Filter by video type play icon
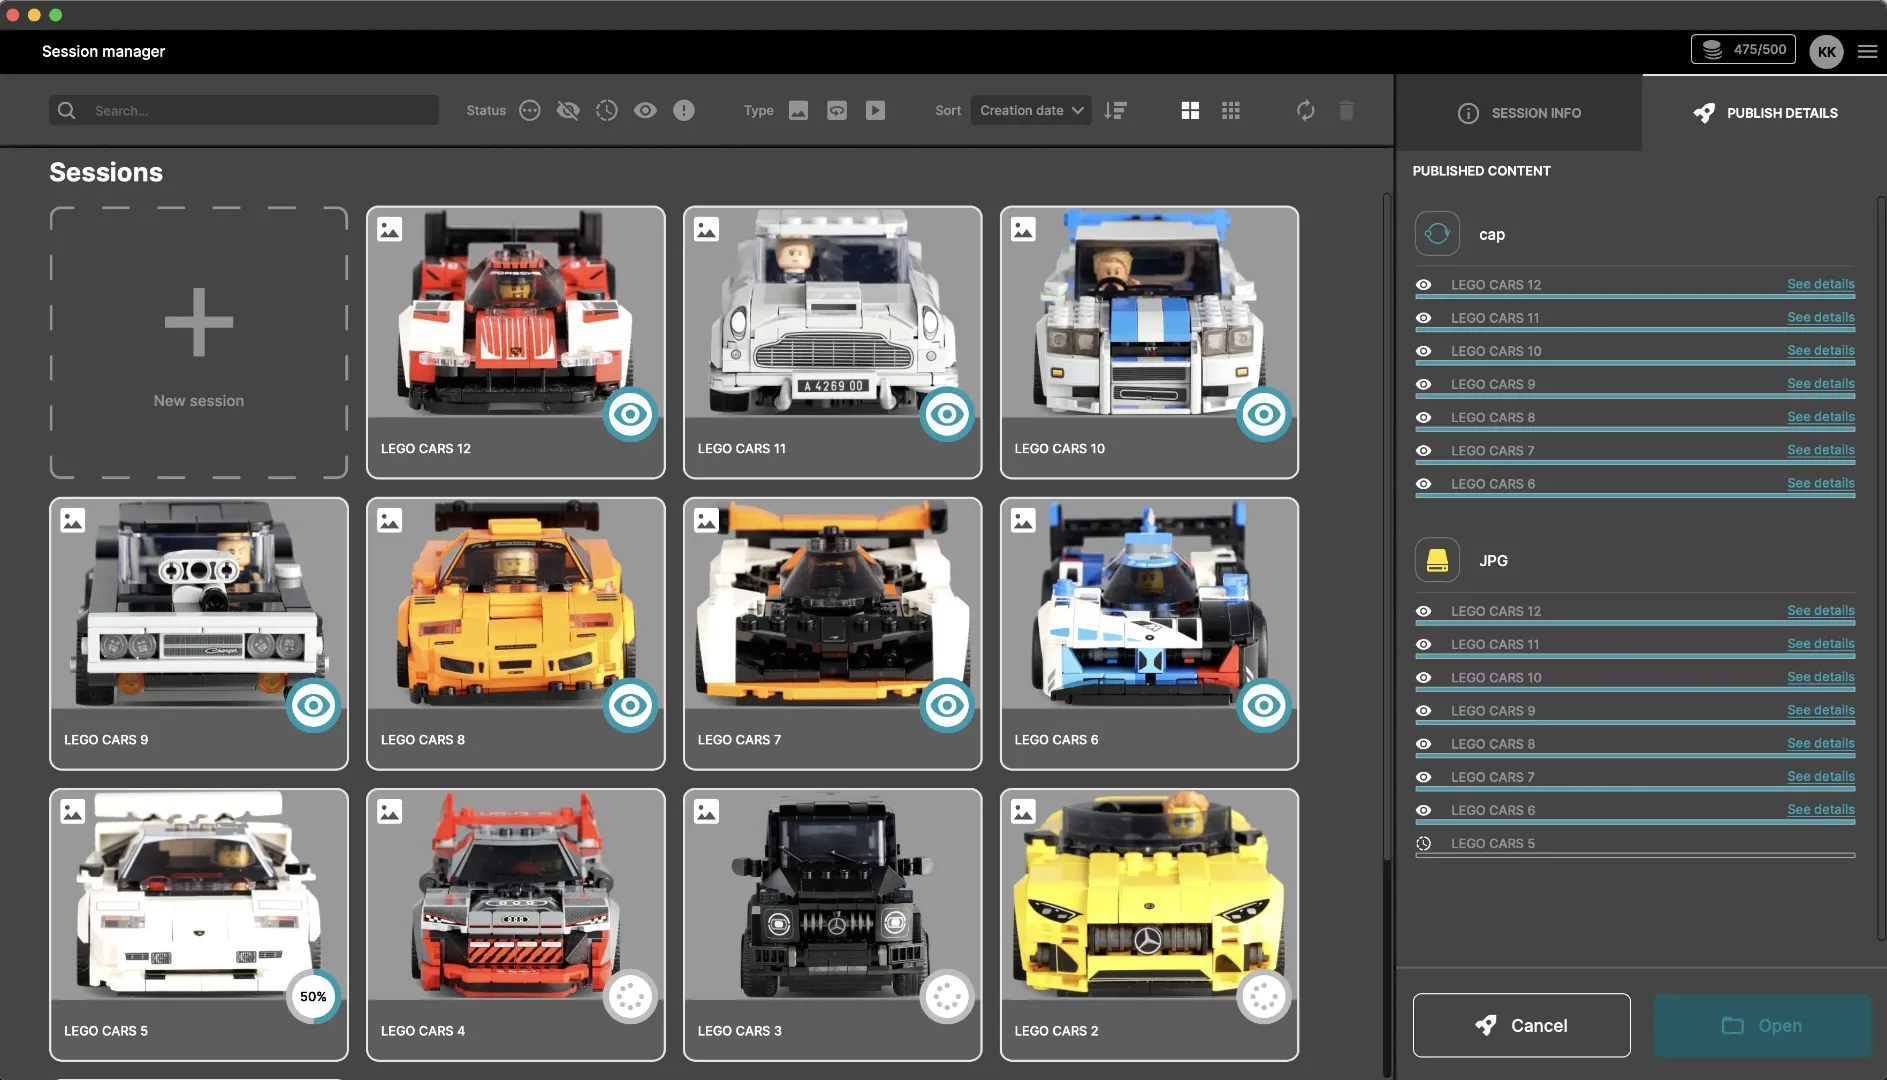Screen dimensions: 1887x1080 tap(875, 111)
